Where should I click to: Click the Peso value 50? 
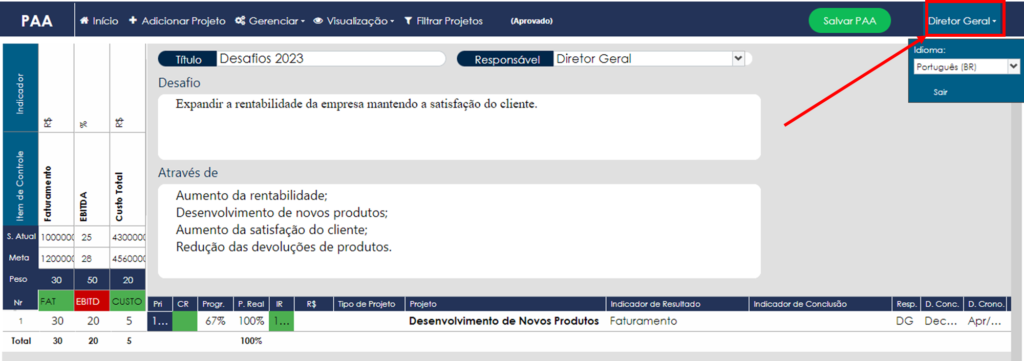pos(91,279)
